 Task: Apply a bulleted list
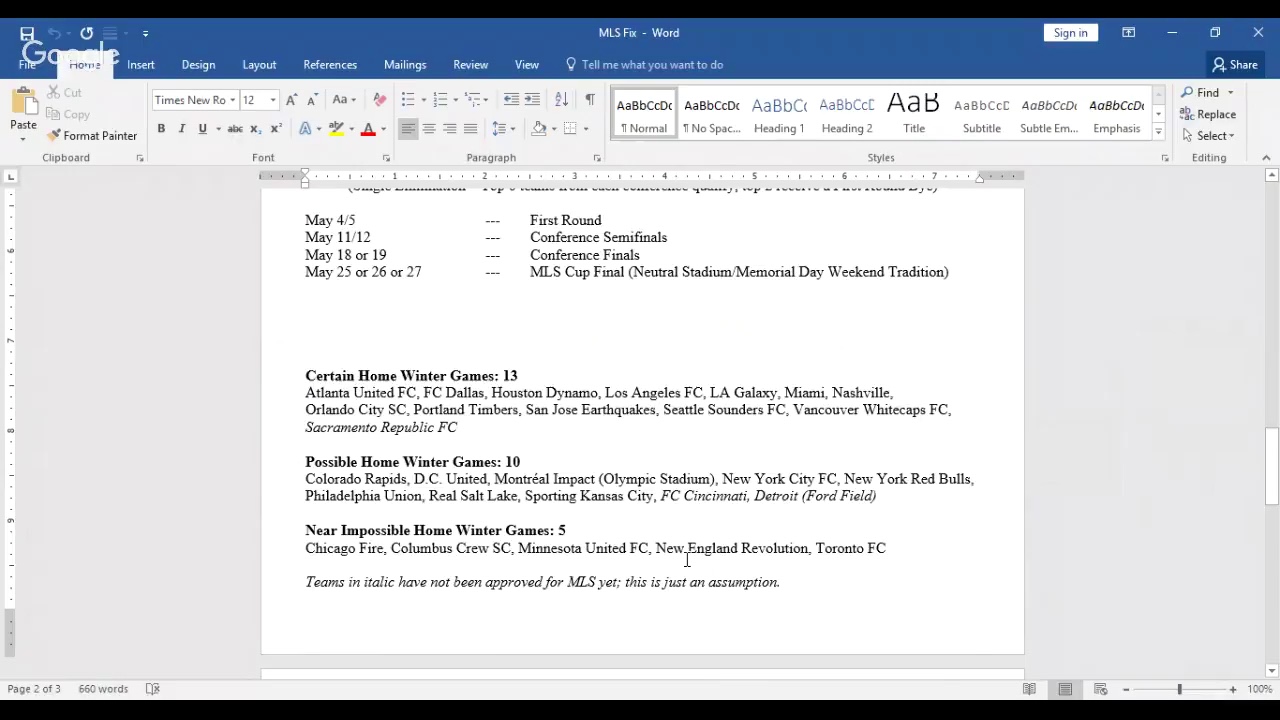tap(407, 100)
